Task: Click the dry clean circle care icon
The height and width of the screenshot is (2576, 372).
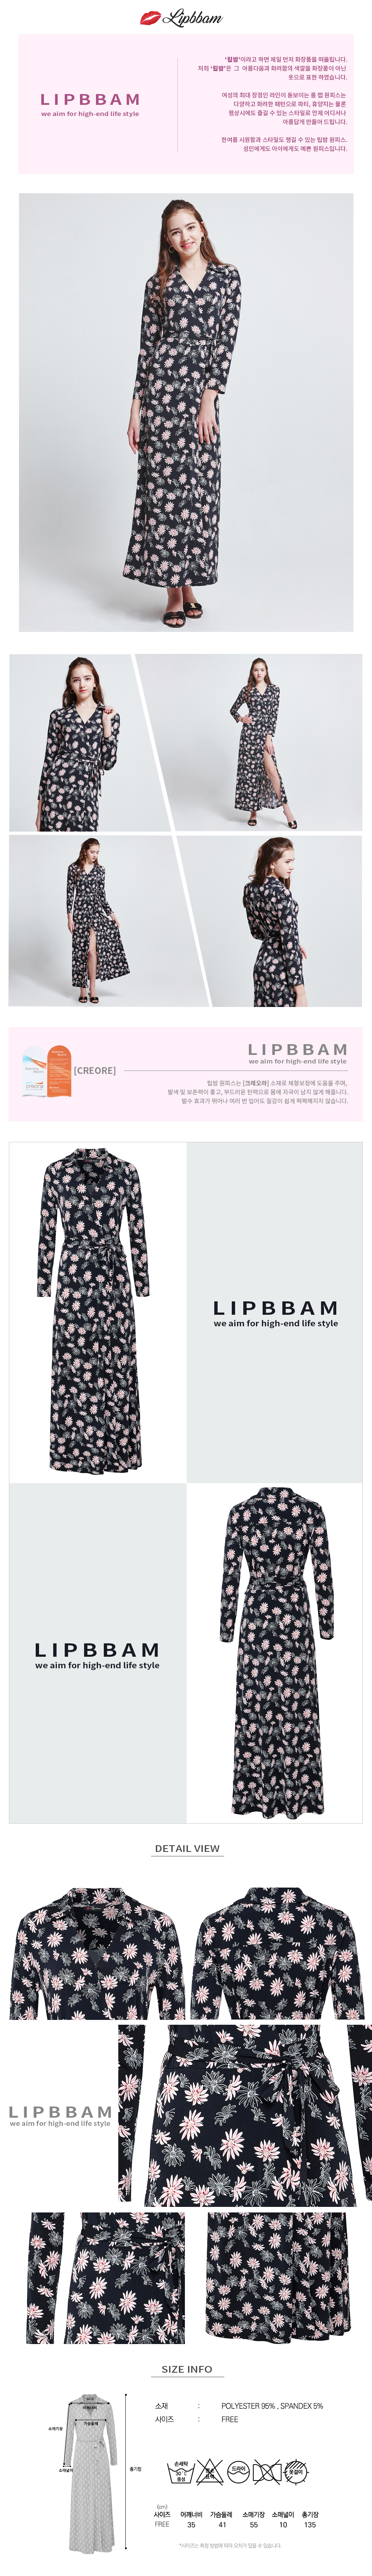Action: tap(238, 2471)
